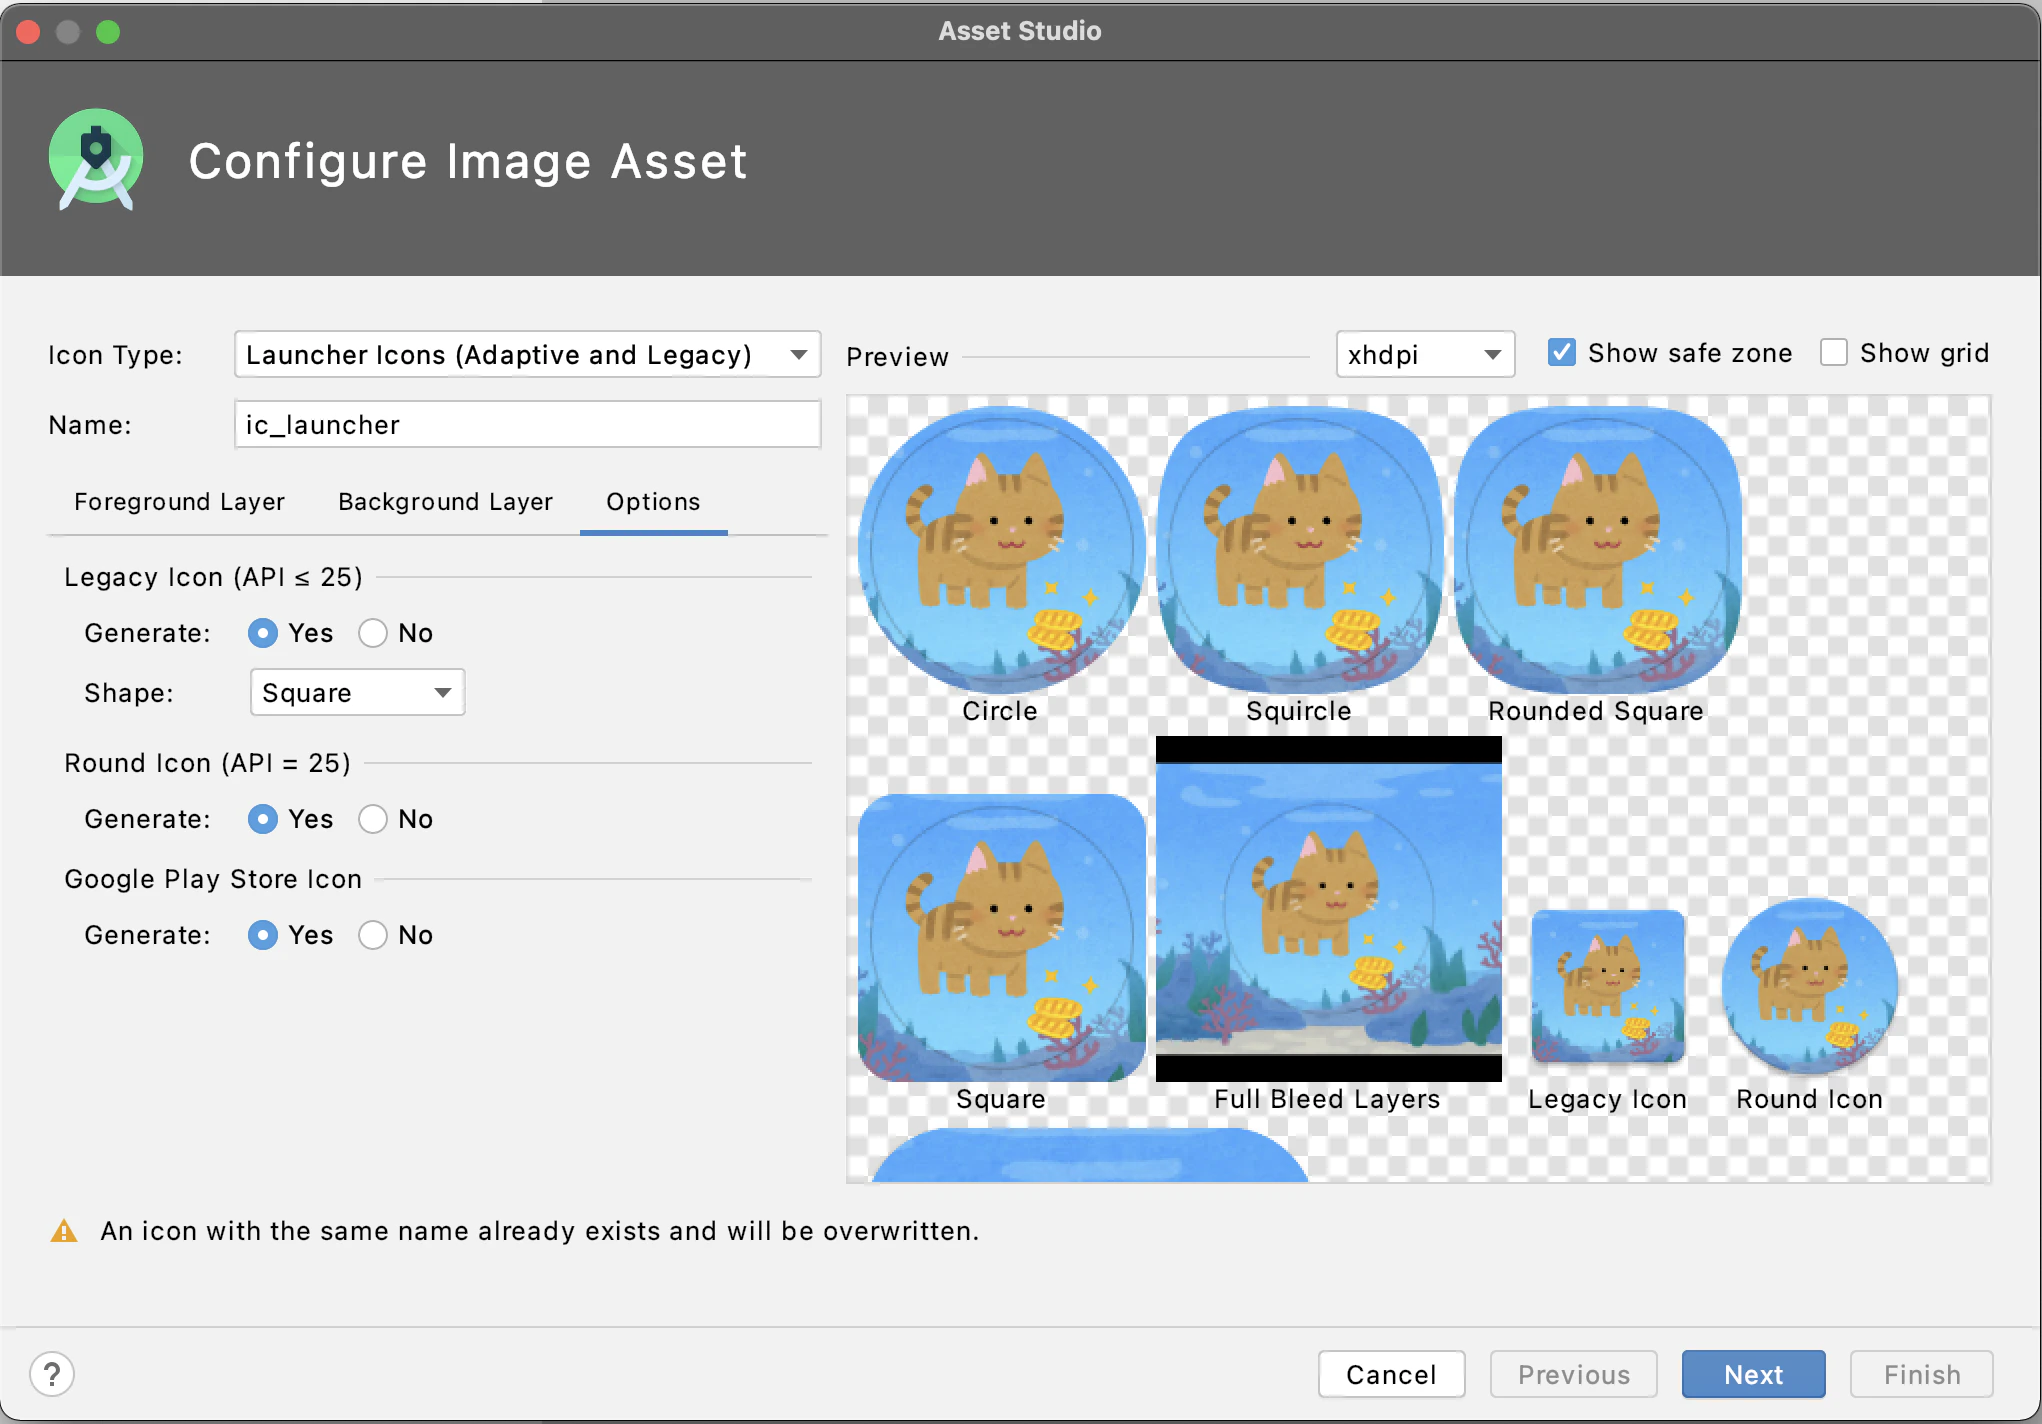Click the Asset Studio window title
The image size is (2042, 1424).
1020,31
